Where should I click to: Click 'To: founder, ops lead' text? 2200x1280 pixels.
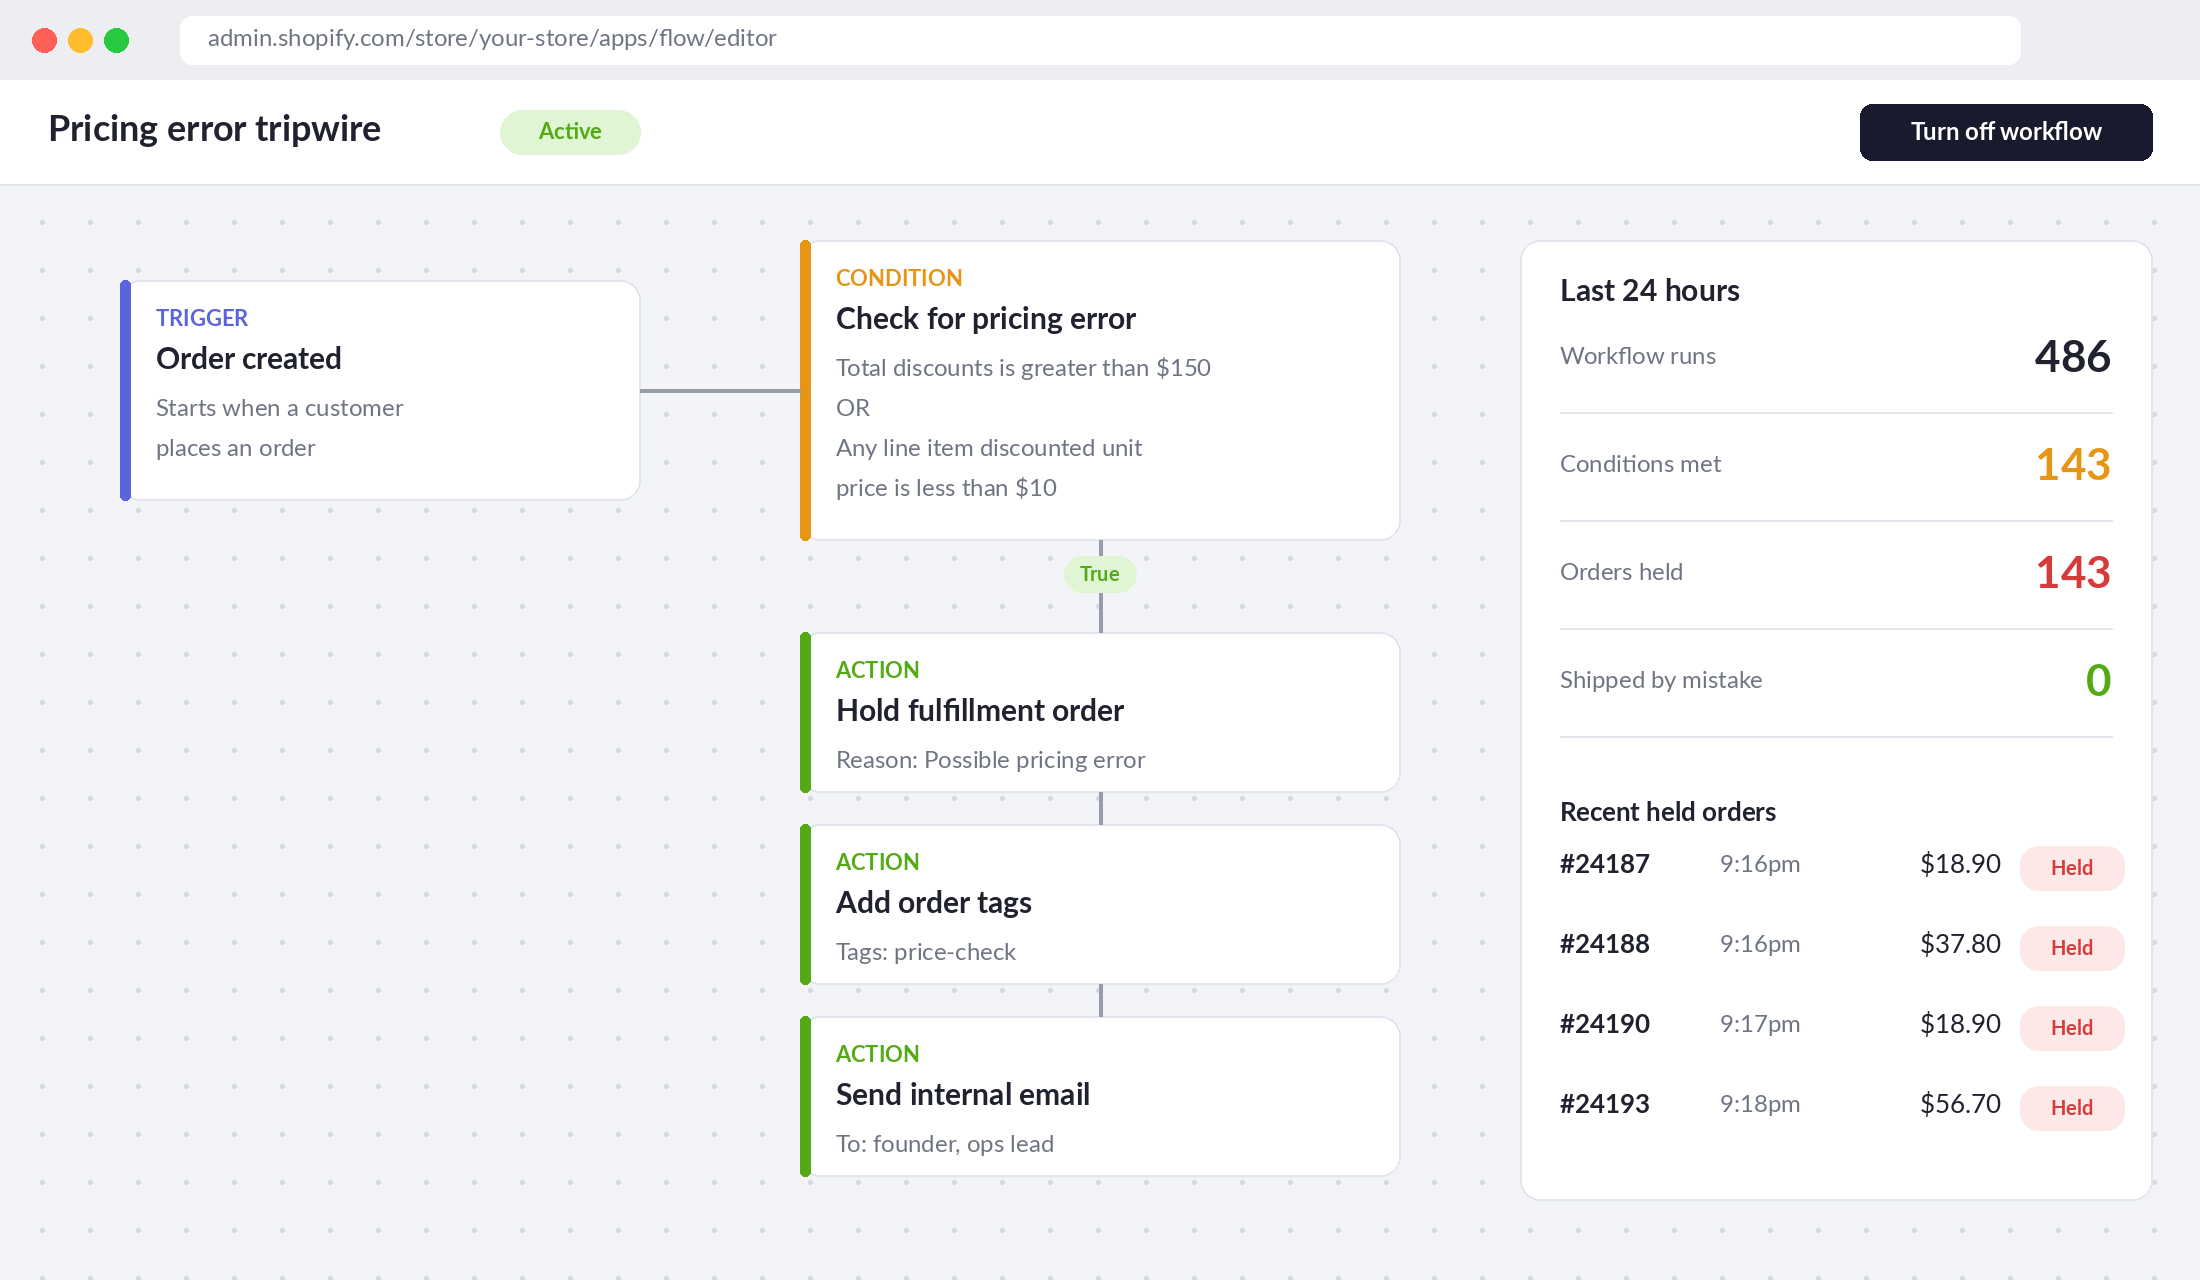(944, 1144)
